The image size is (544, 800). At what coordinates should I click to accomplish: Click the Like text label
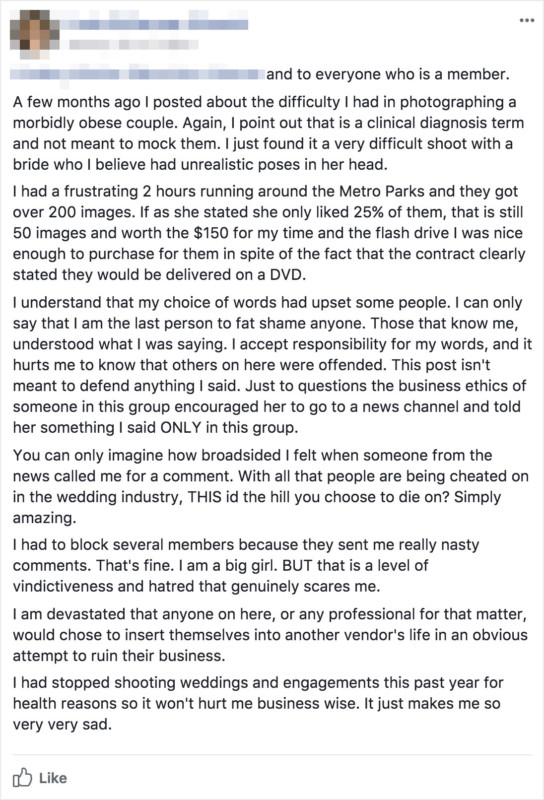[53, 778]
